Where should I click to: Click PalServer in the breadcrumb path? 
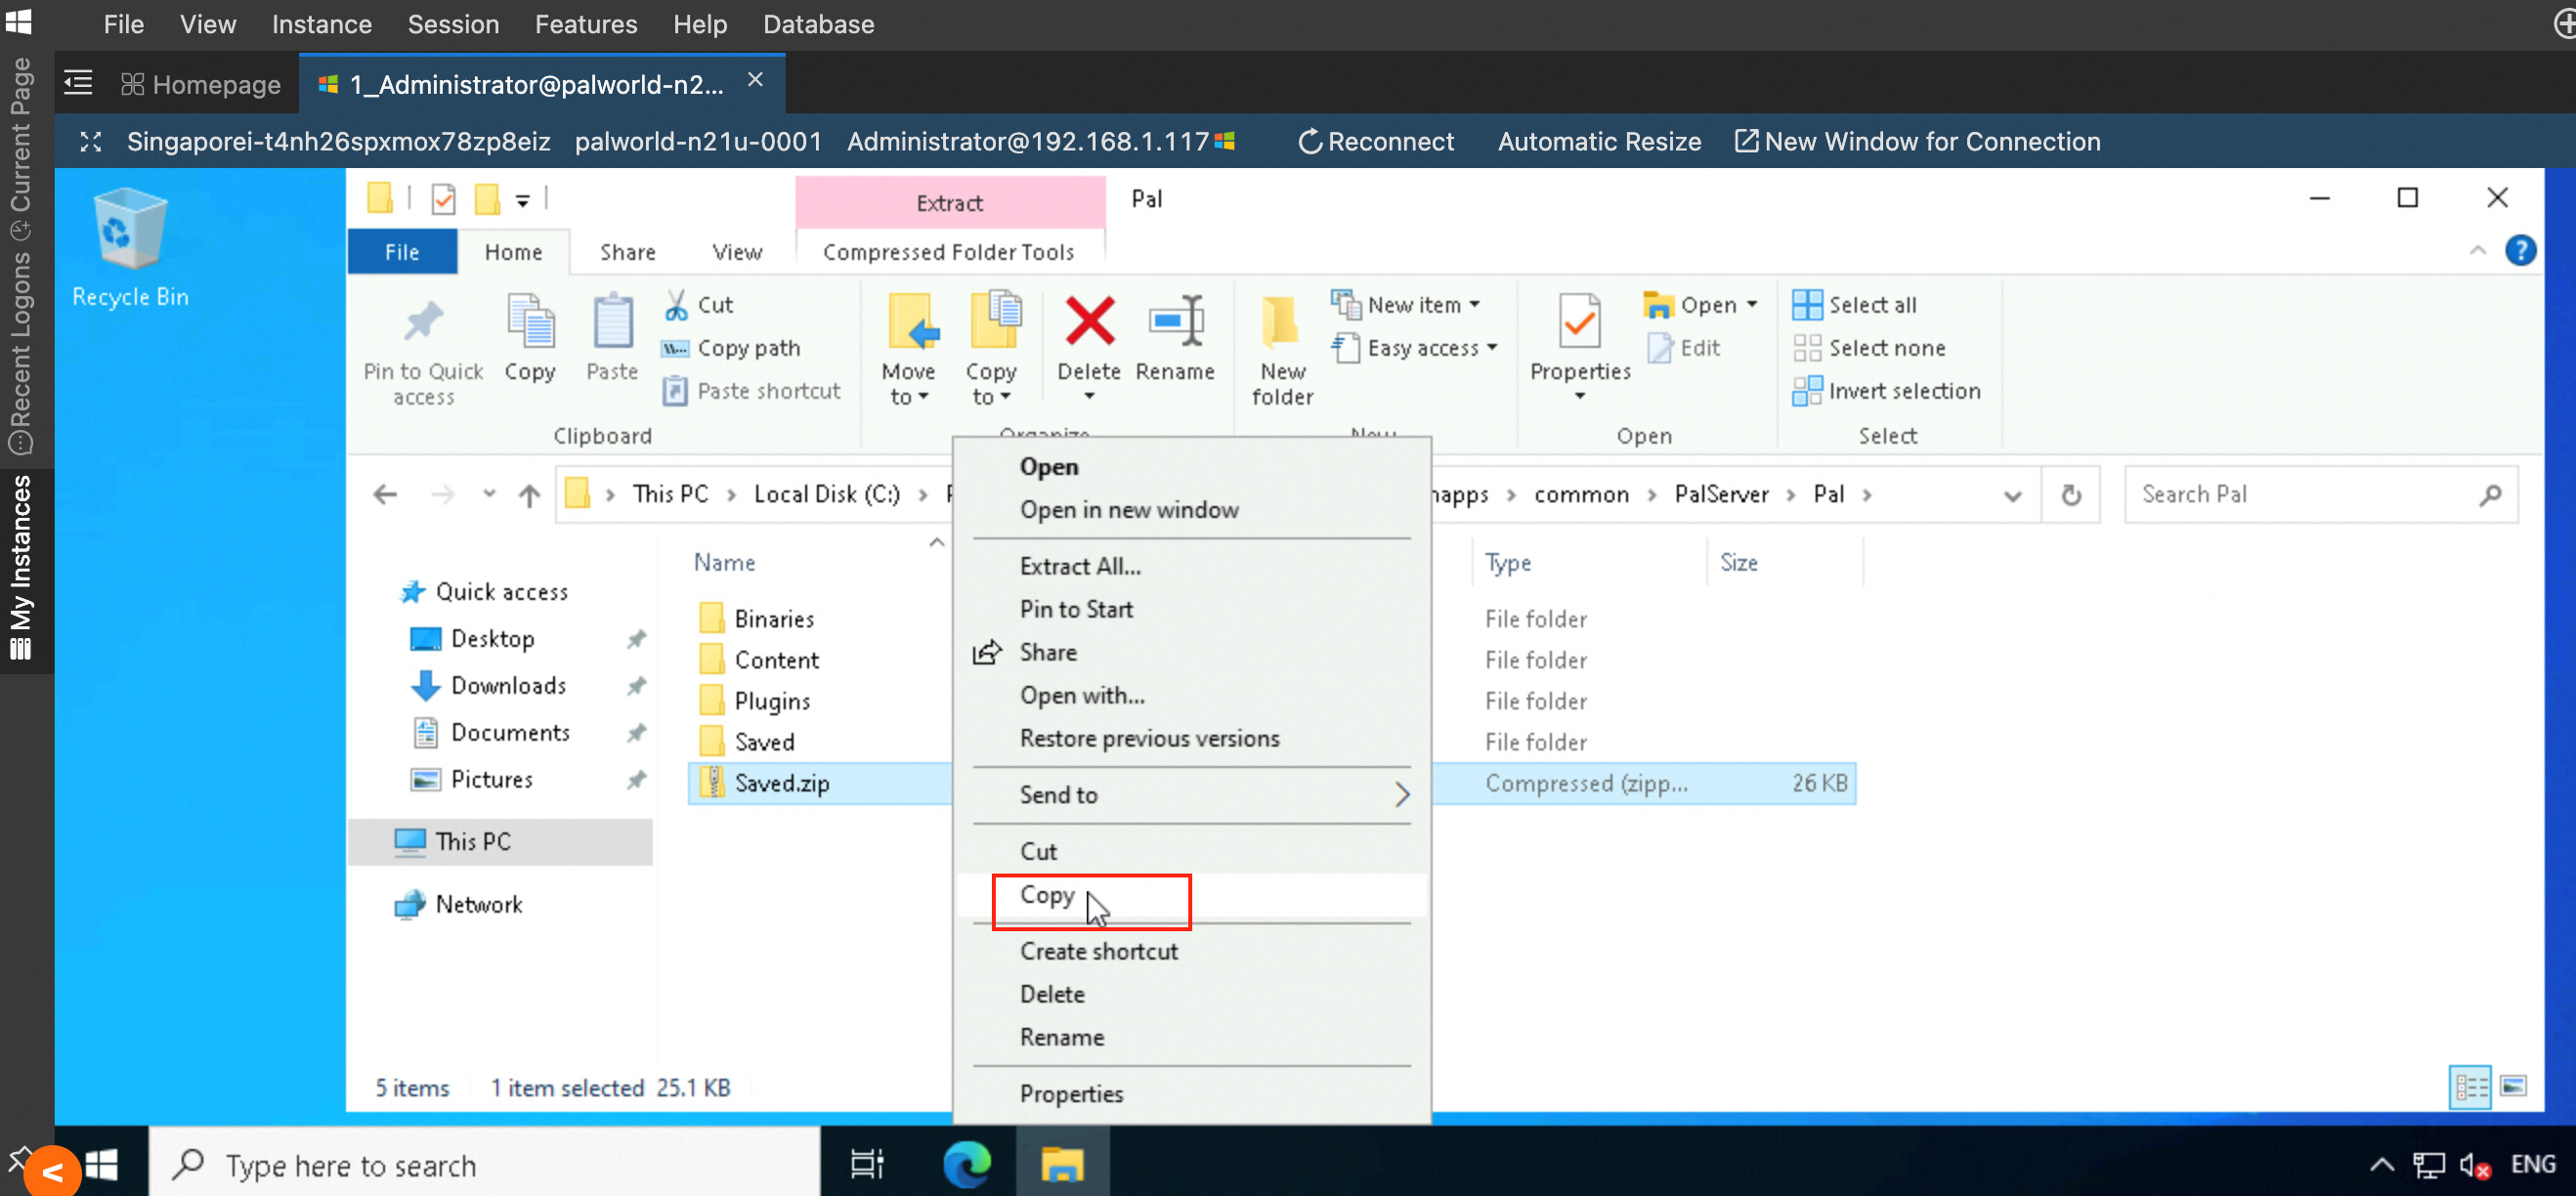tap(1720, 494)
